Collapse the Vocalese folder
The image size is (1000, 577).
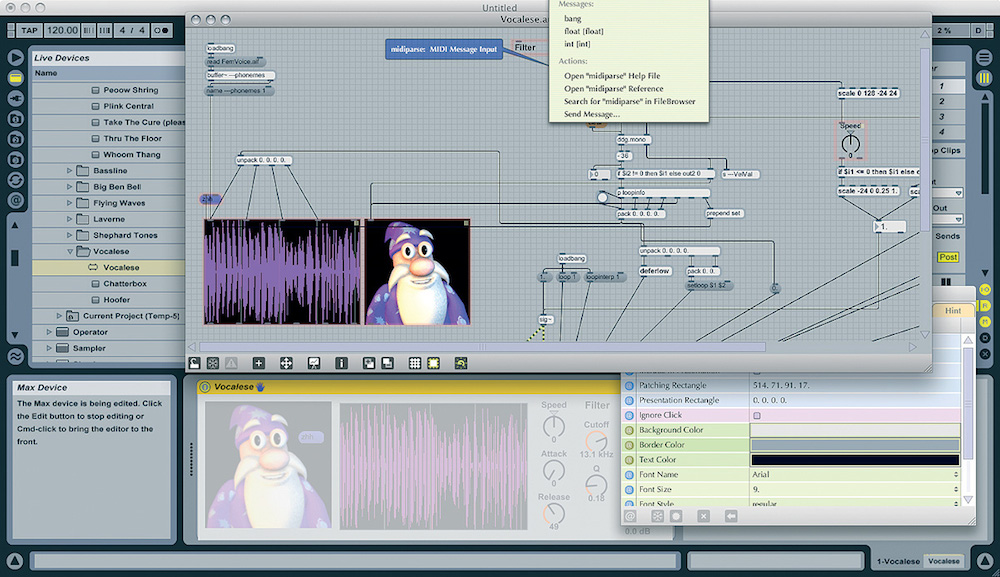point(70,251)
